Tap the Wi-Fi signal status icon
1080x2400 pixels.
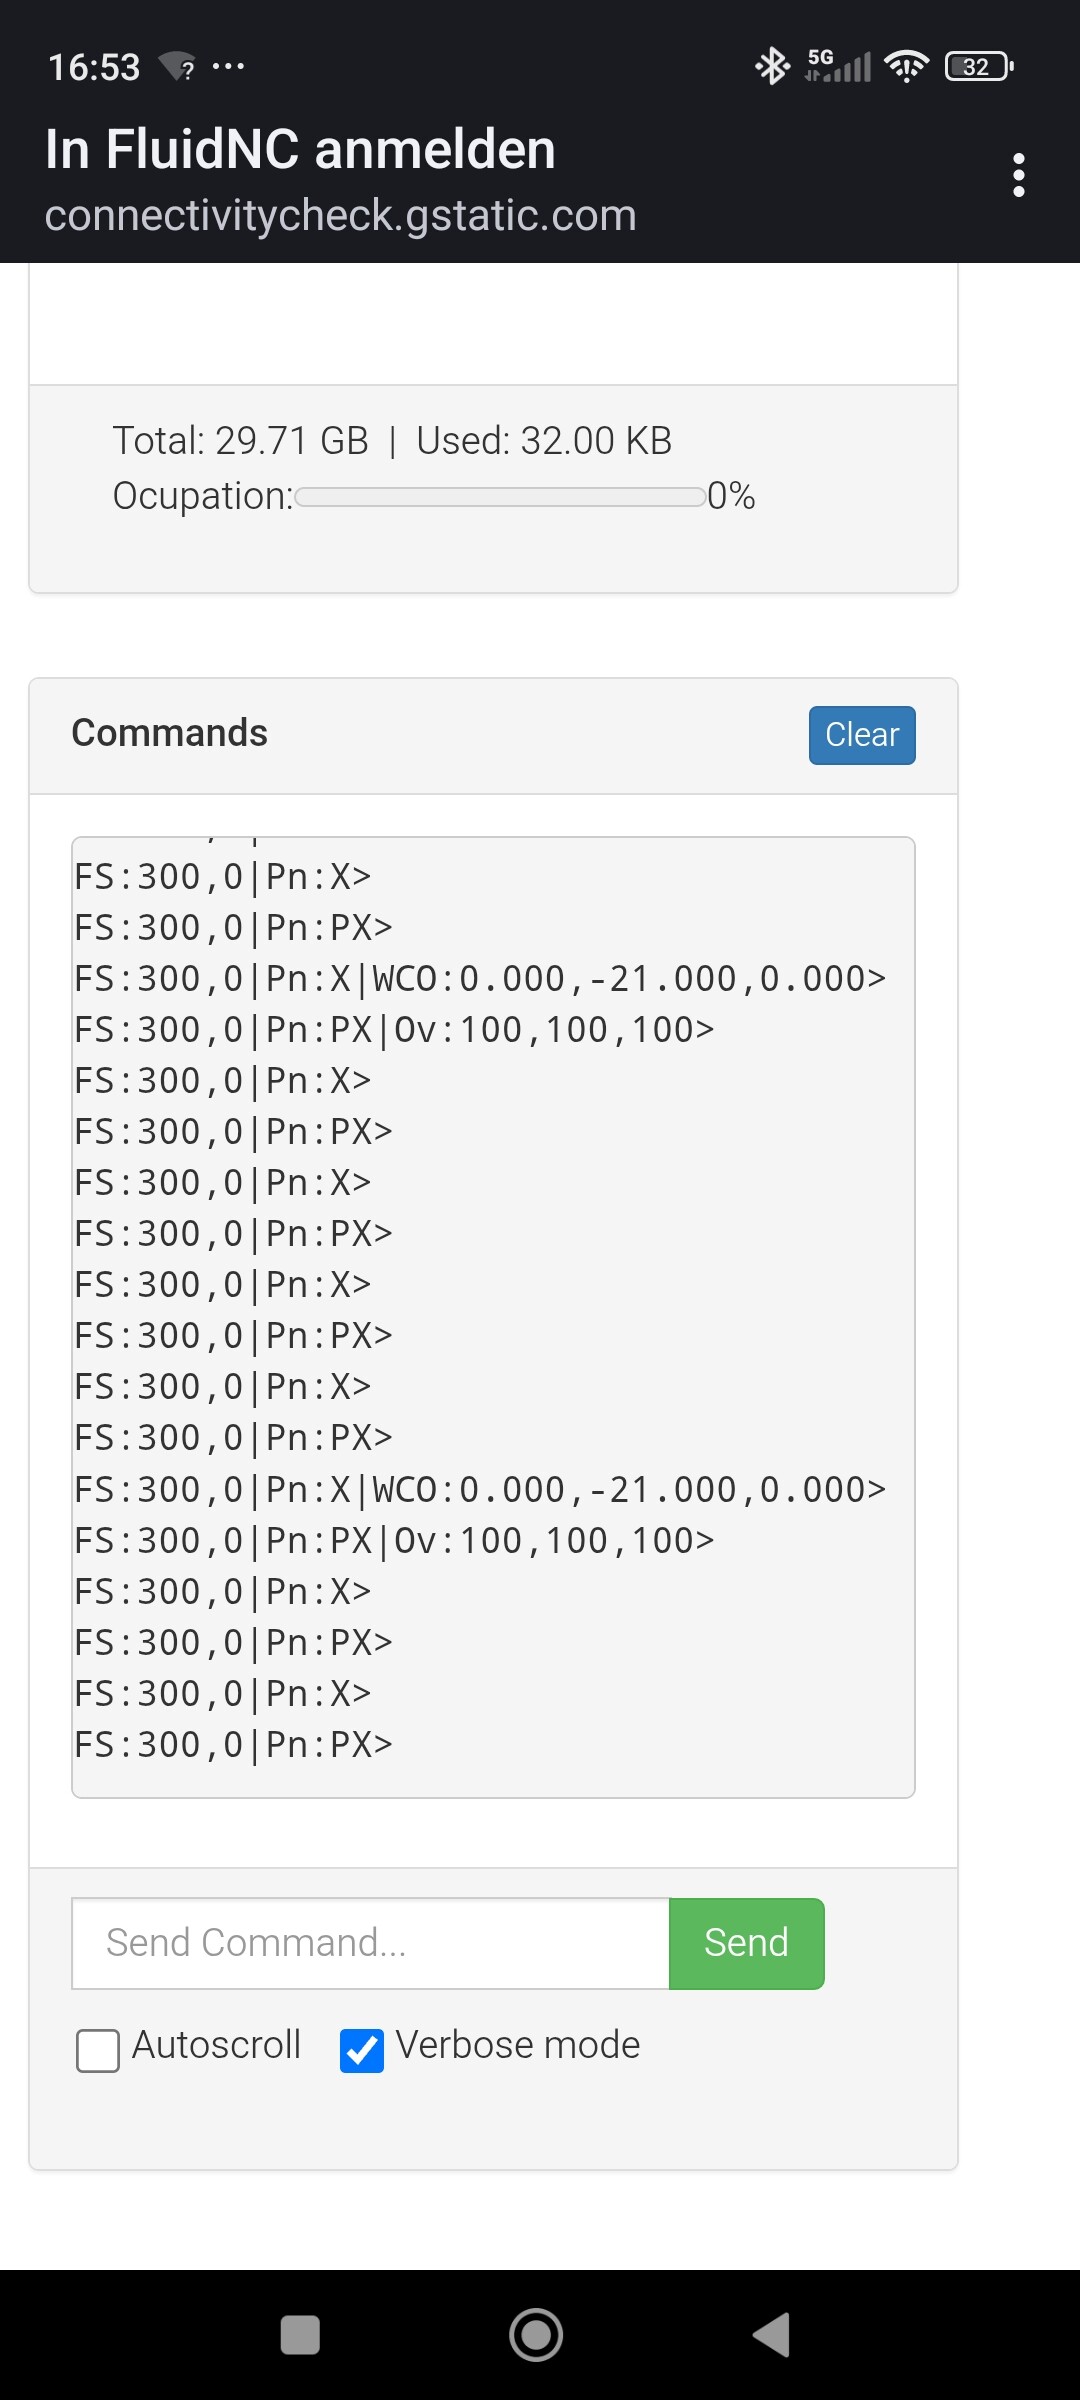coord(906,67)
